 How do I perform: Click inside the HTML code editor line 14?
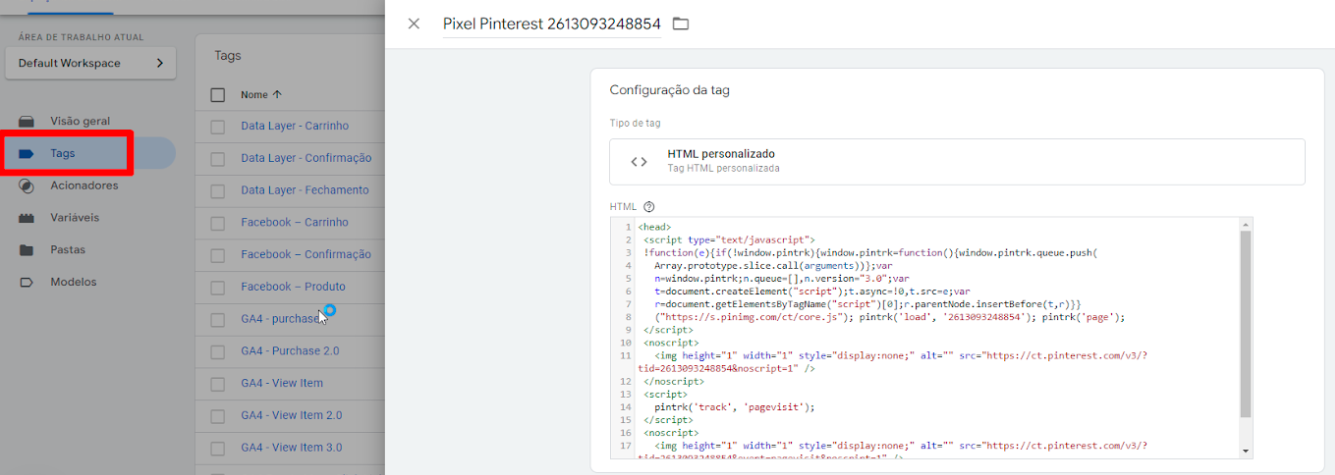pyautogui.click(x=735, y=407)
